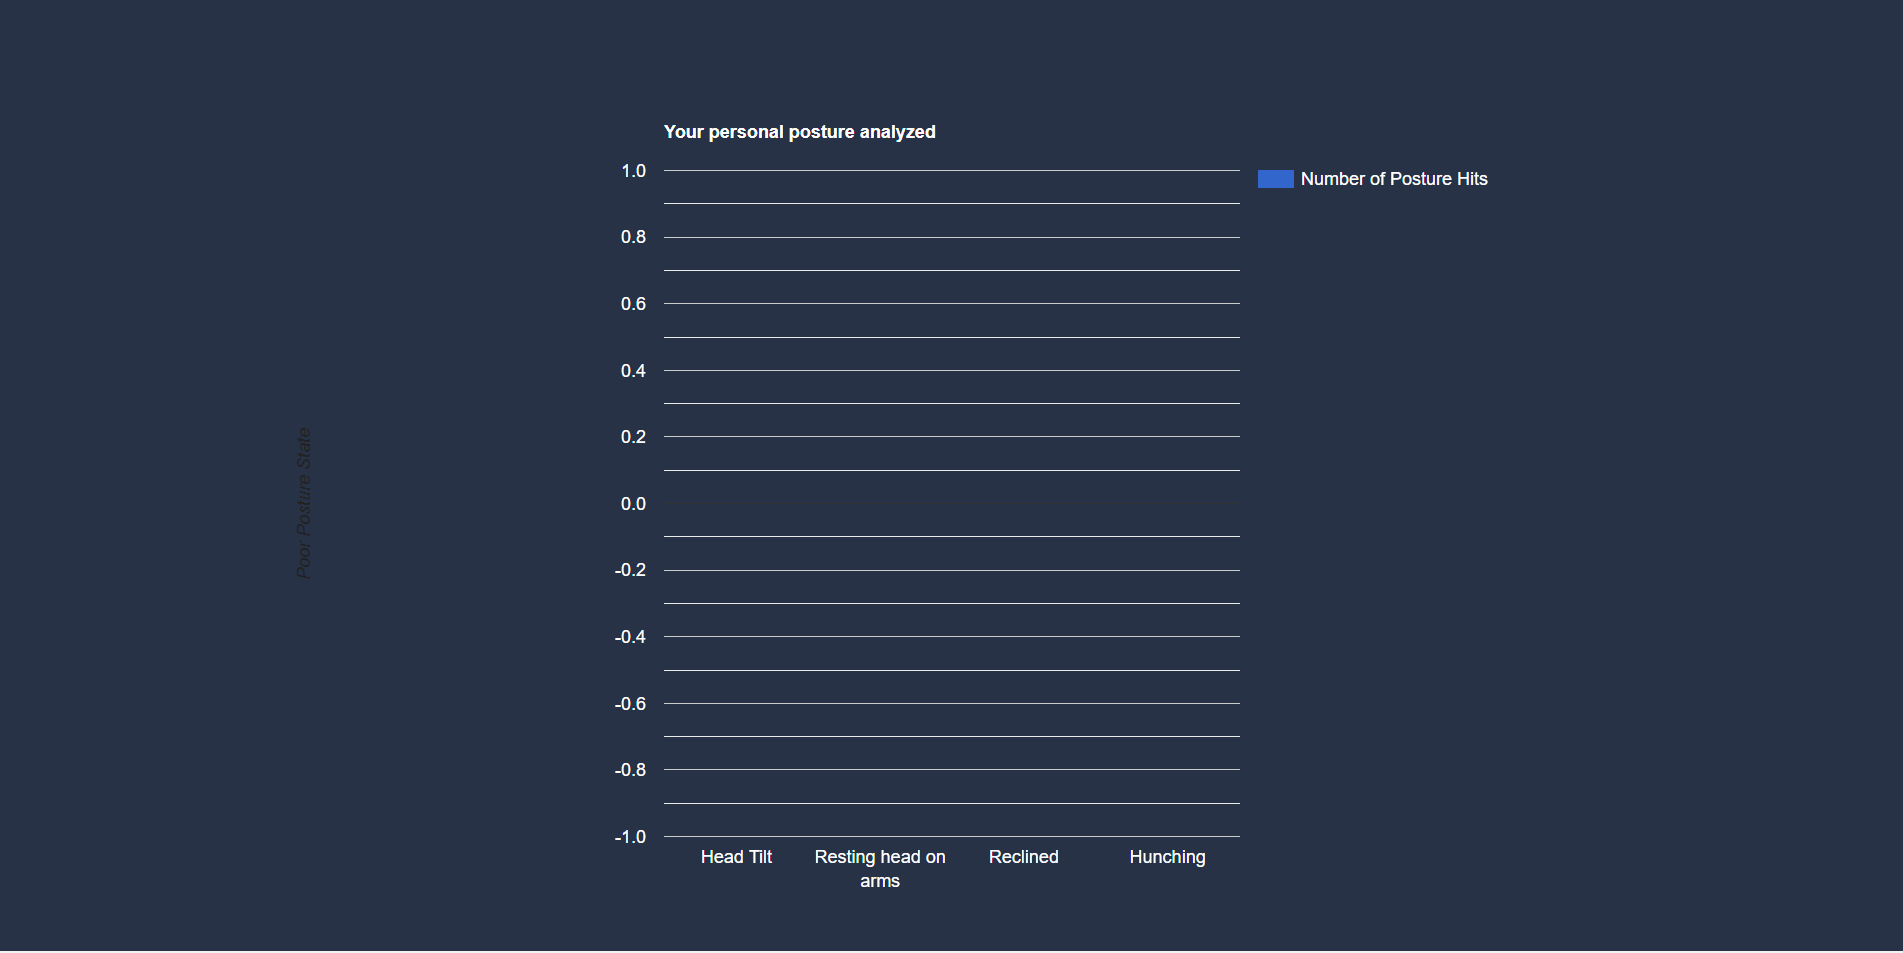Click the Reclined category label

(1023, 857)
